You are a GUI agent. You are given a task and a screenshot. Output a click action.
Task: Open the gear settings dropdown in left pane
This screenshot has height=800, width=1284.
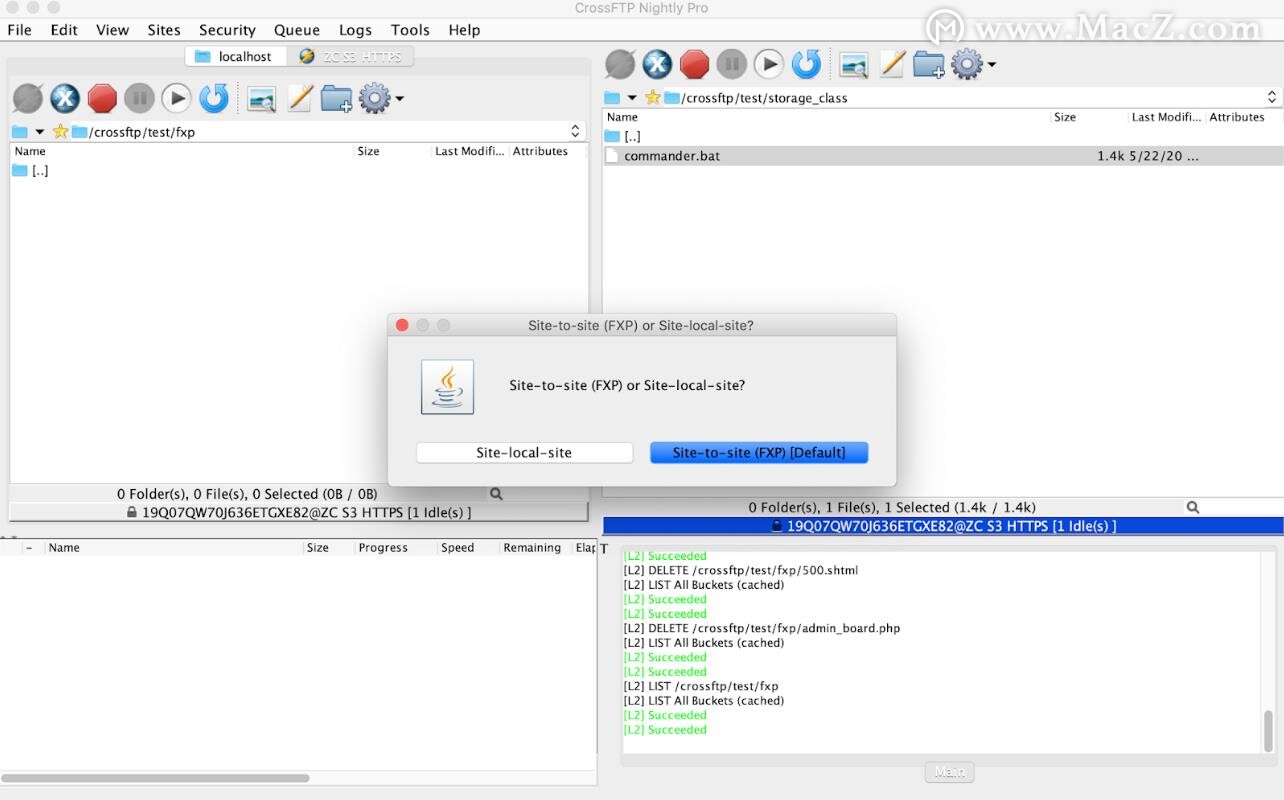point(381,98)
